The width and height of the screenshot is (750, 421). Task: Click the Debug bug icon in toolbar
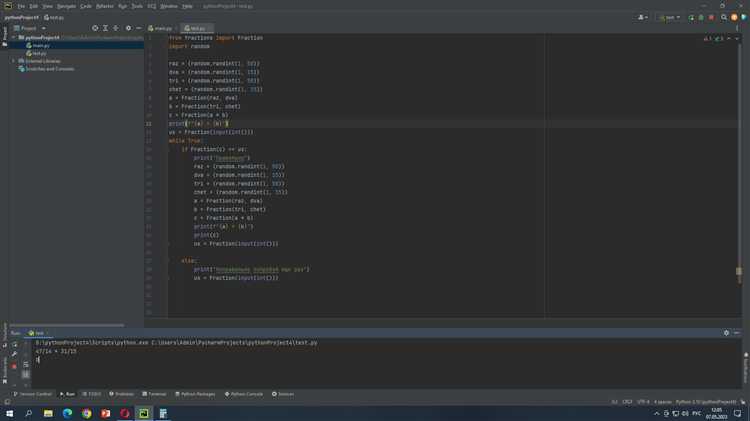coord(701,18)
